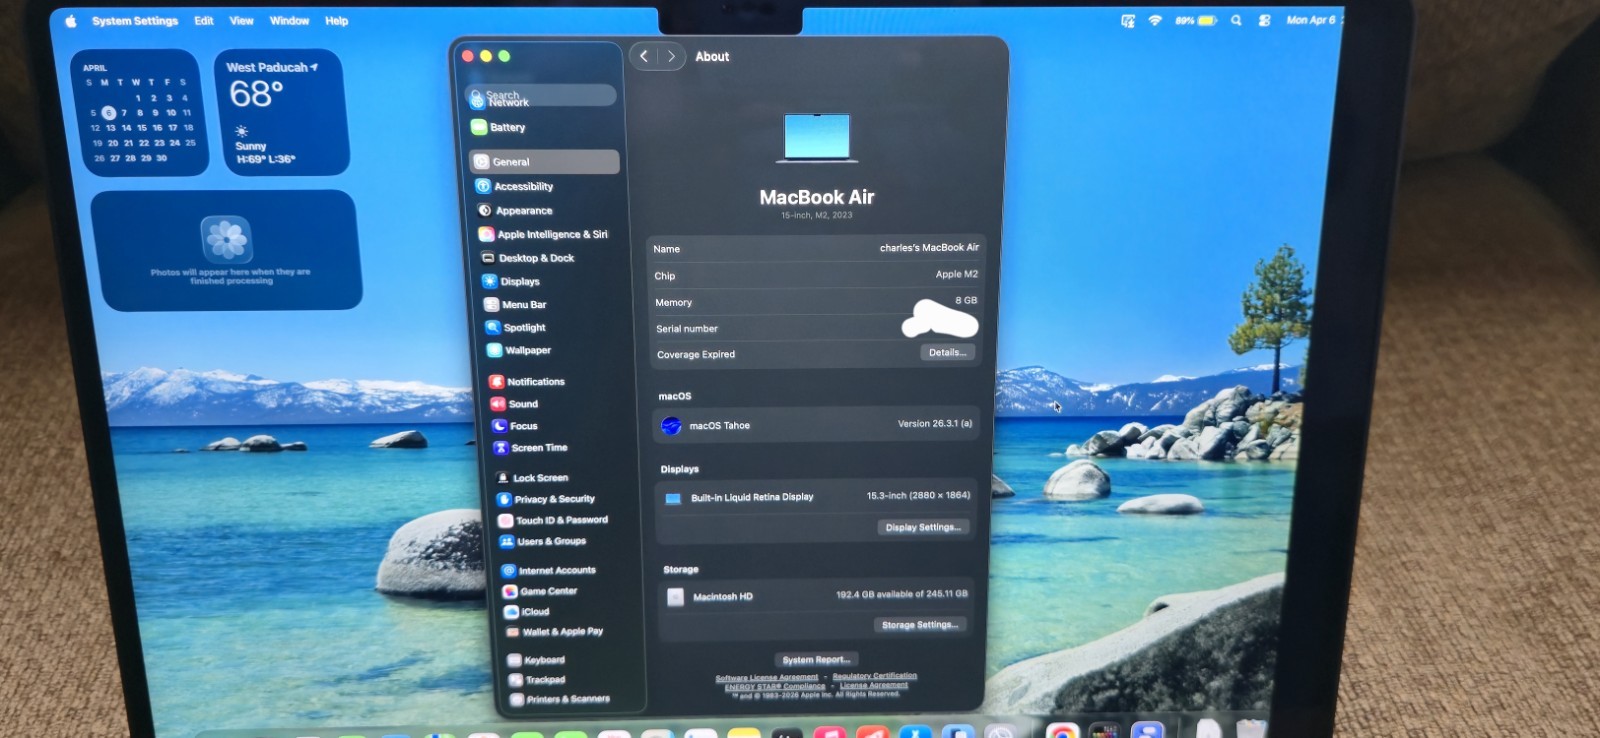The image size is (1600, 738).
Task: Open Trackpad settings
Action: point(537,680)
